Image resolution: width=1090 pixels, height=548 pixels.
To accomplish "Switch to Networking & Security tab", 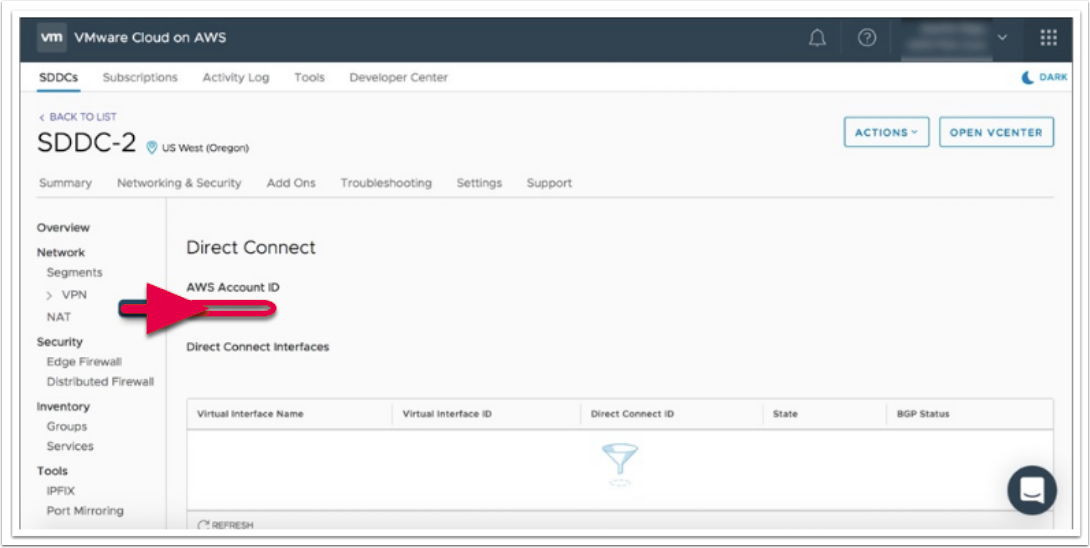I will coord(179,183).
